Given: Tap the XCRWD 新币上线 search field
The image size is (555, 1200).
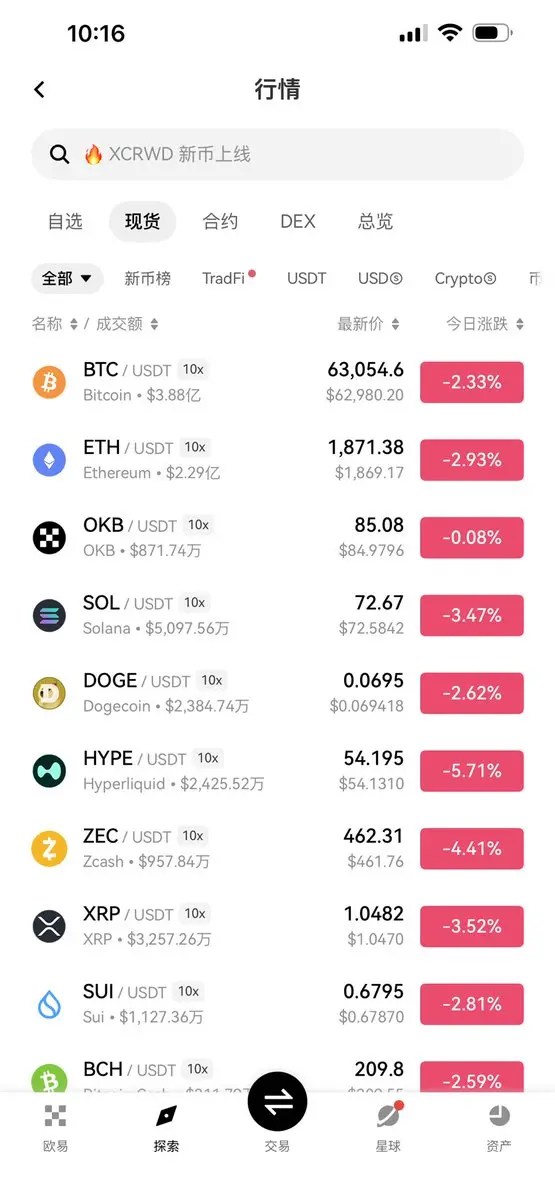Looking at the screenshot, I should coord(277,154).
